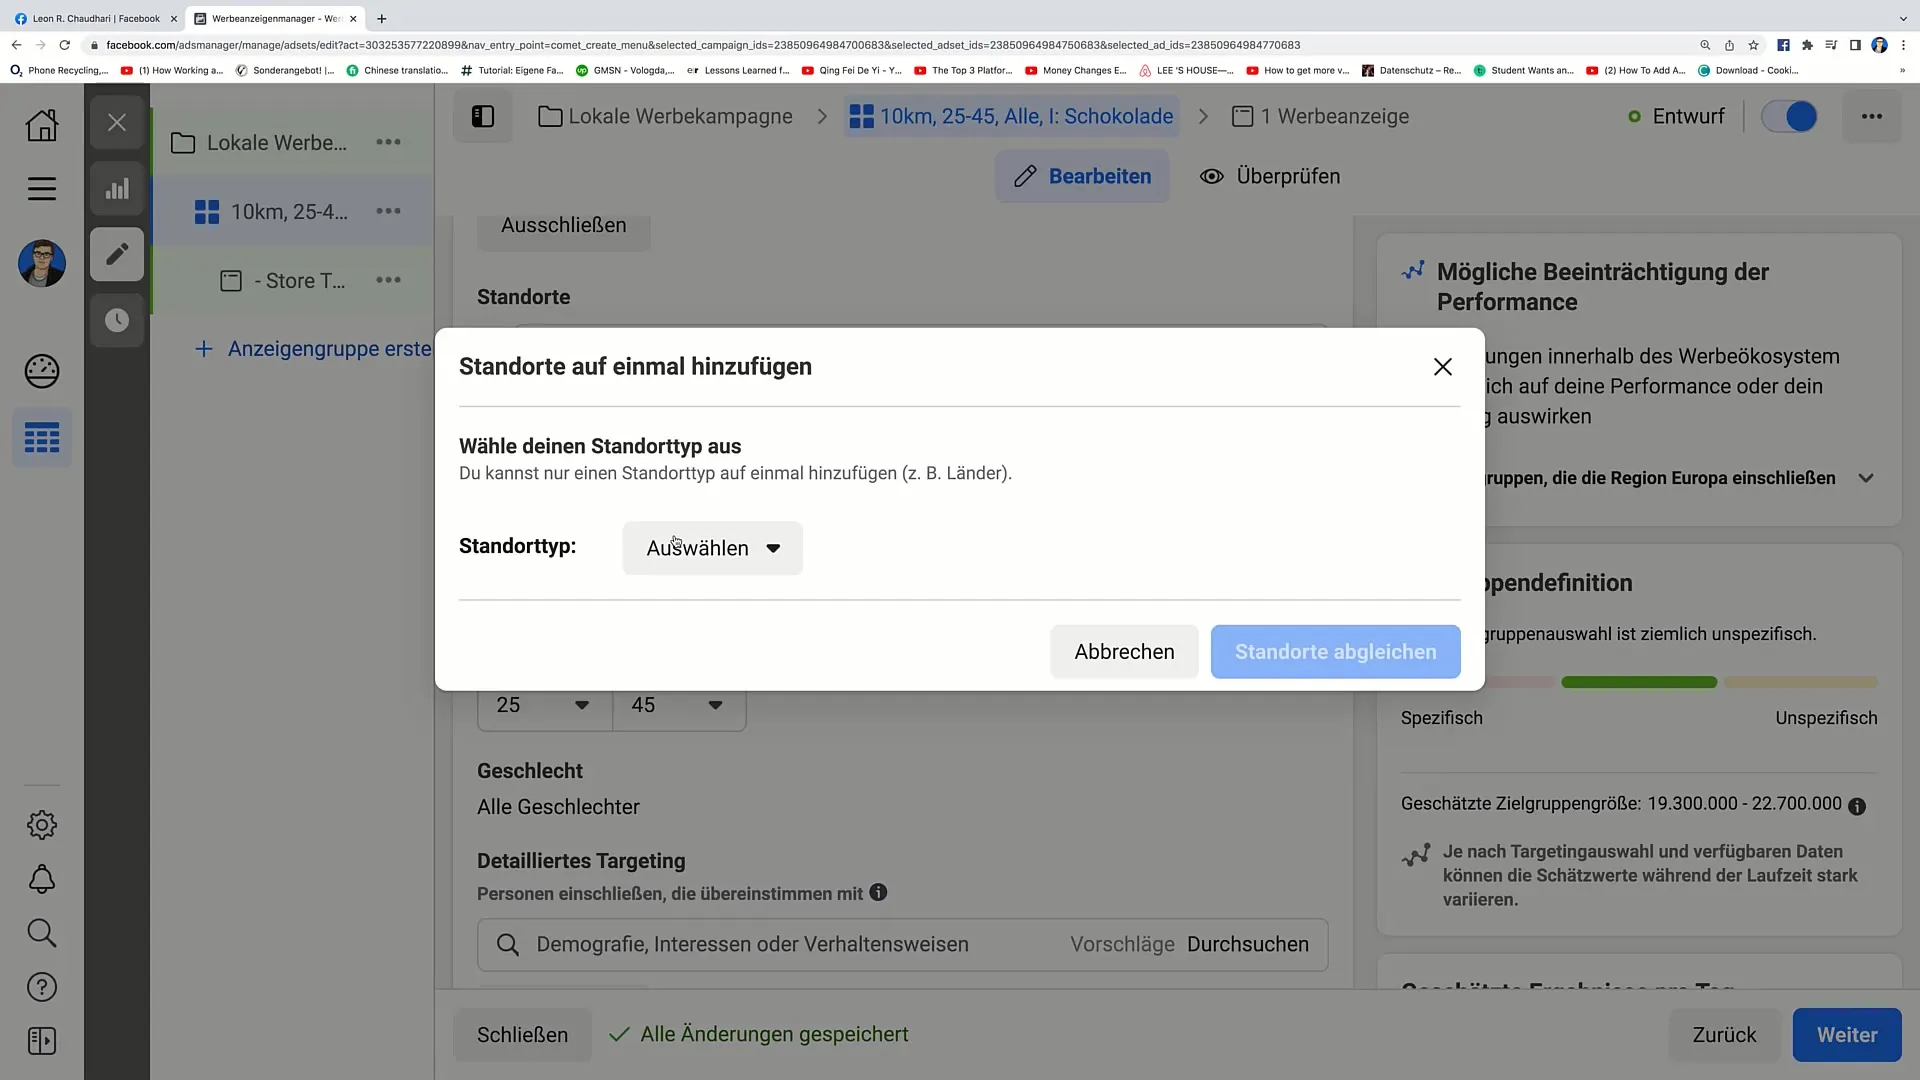Open the new tab plus button
The height and width of the screenshot is (1080, 1920).
click(382, 18)
